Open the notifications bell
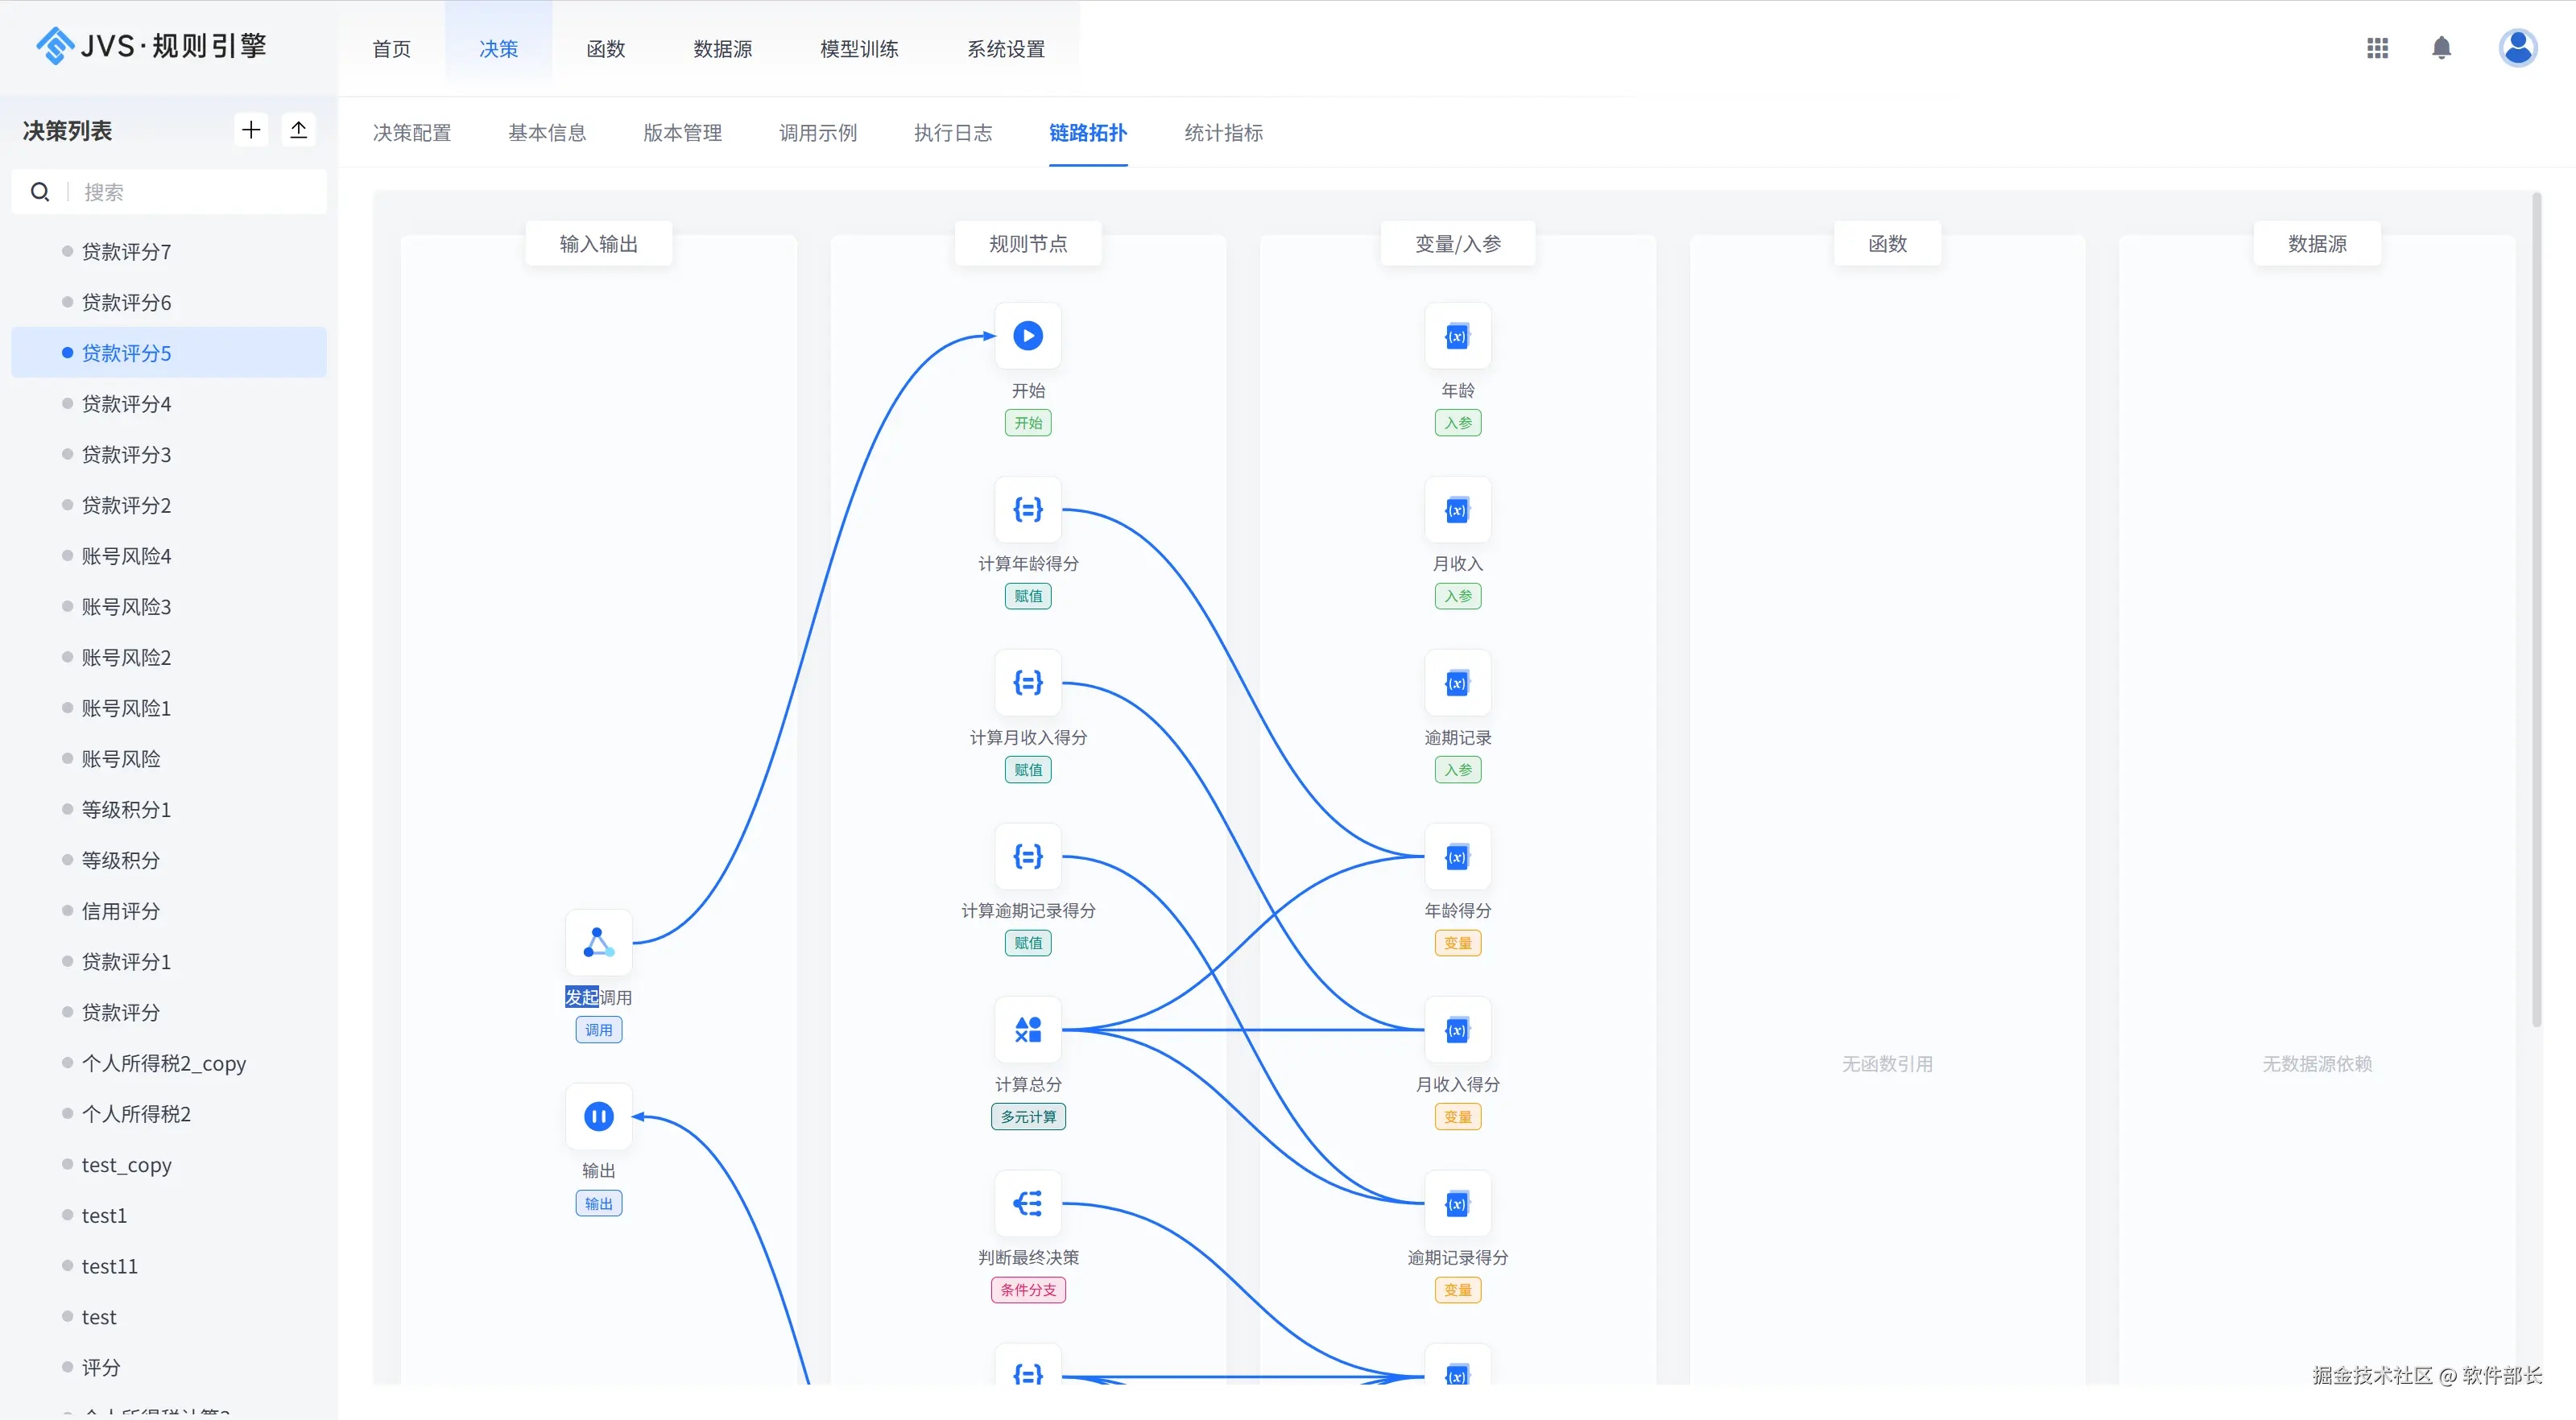 (x=2441, y=48)
